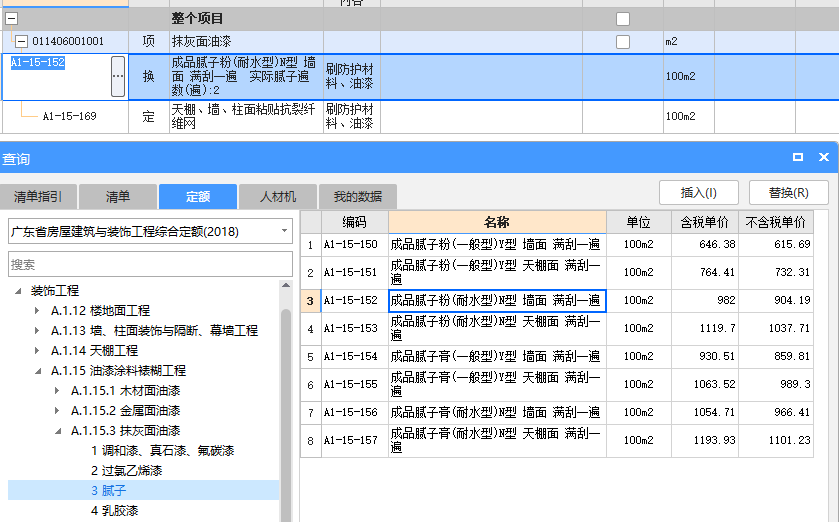839x522 pixels.
Task: Select quota row A1-15-156
Action: [x=557, y=412]
